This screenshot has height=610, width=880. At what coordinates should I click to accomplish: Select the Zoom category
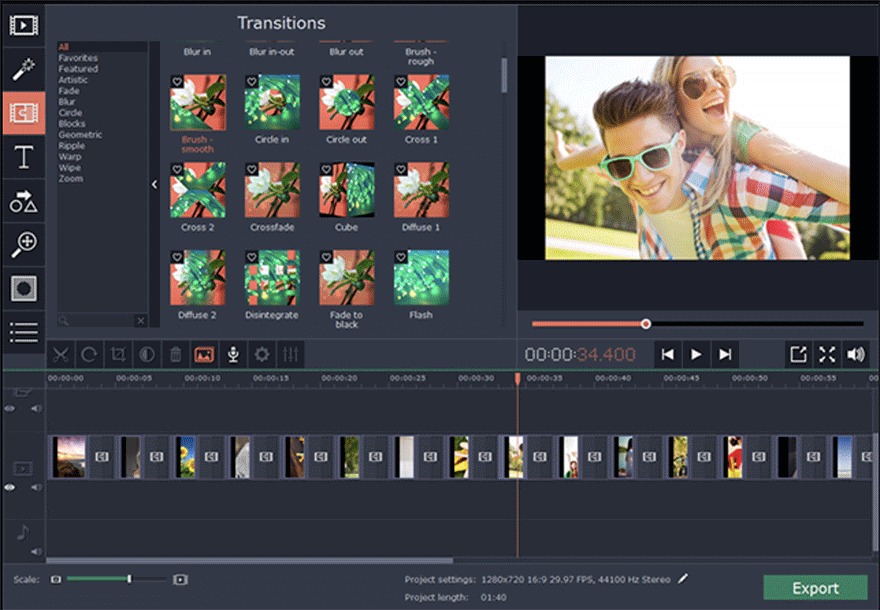tap(71, 178)
